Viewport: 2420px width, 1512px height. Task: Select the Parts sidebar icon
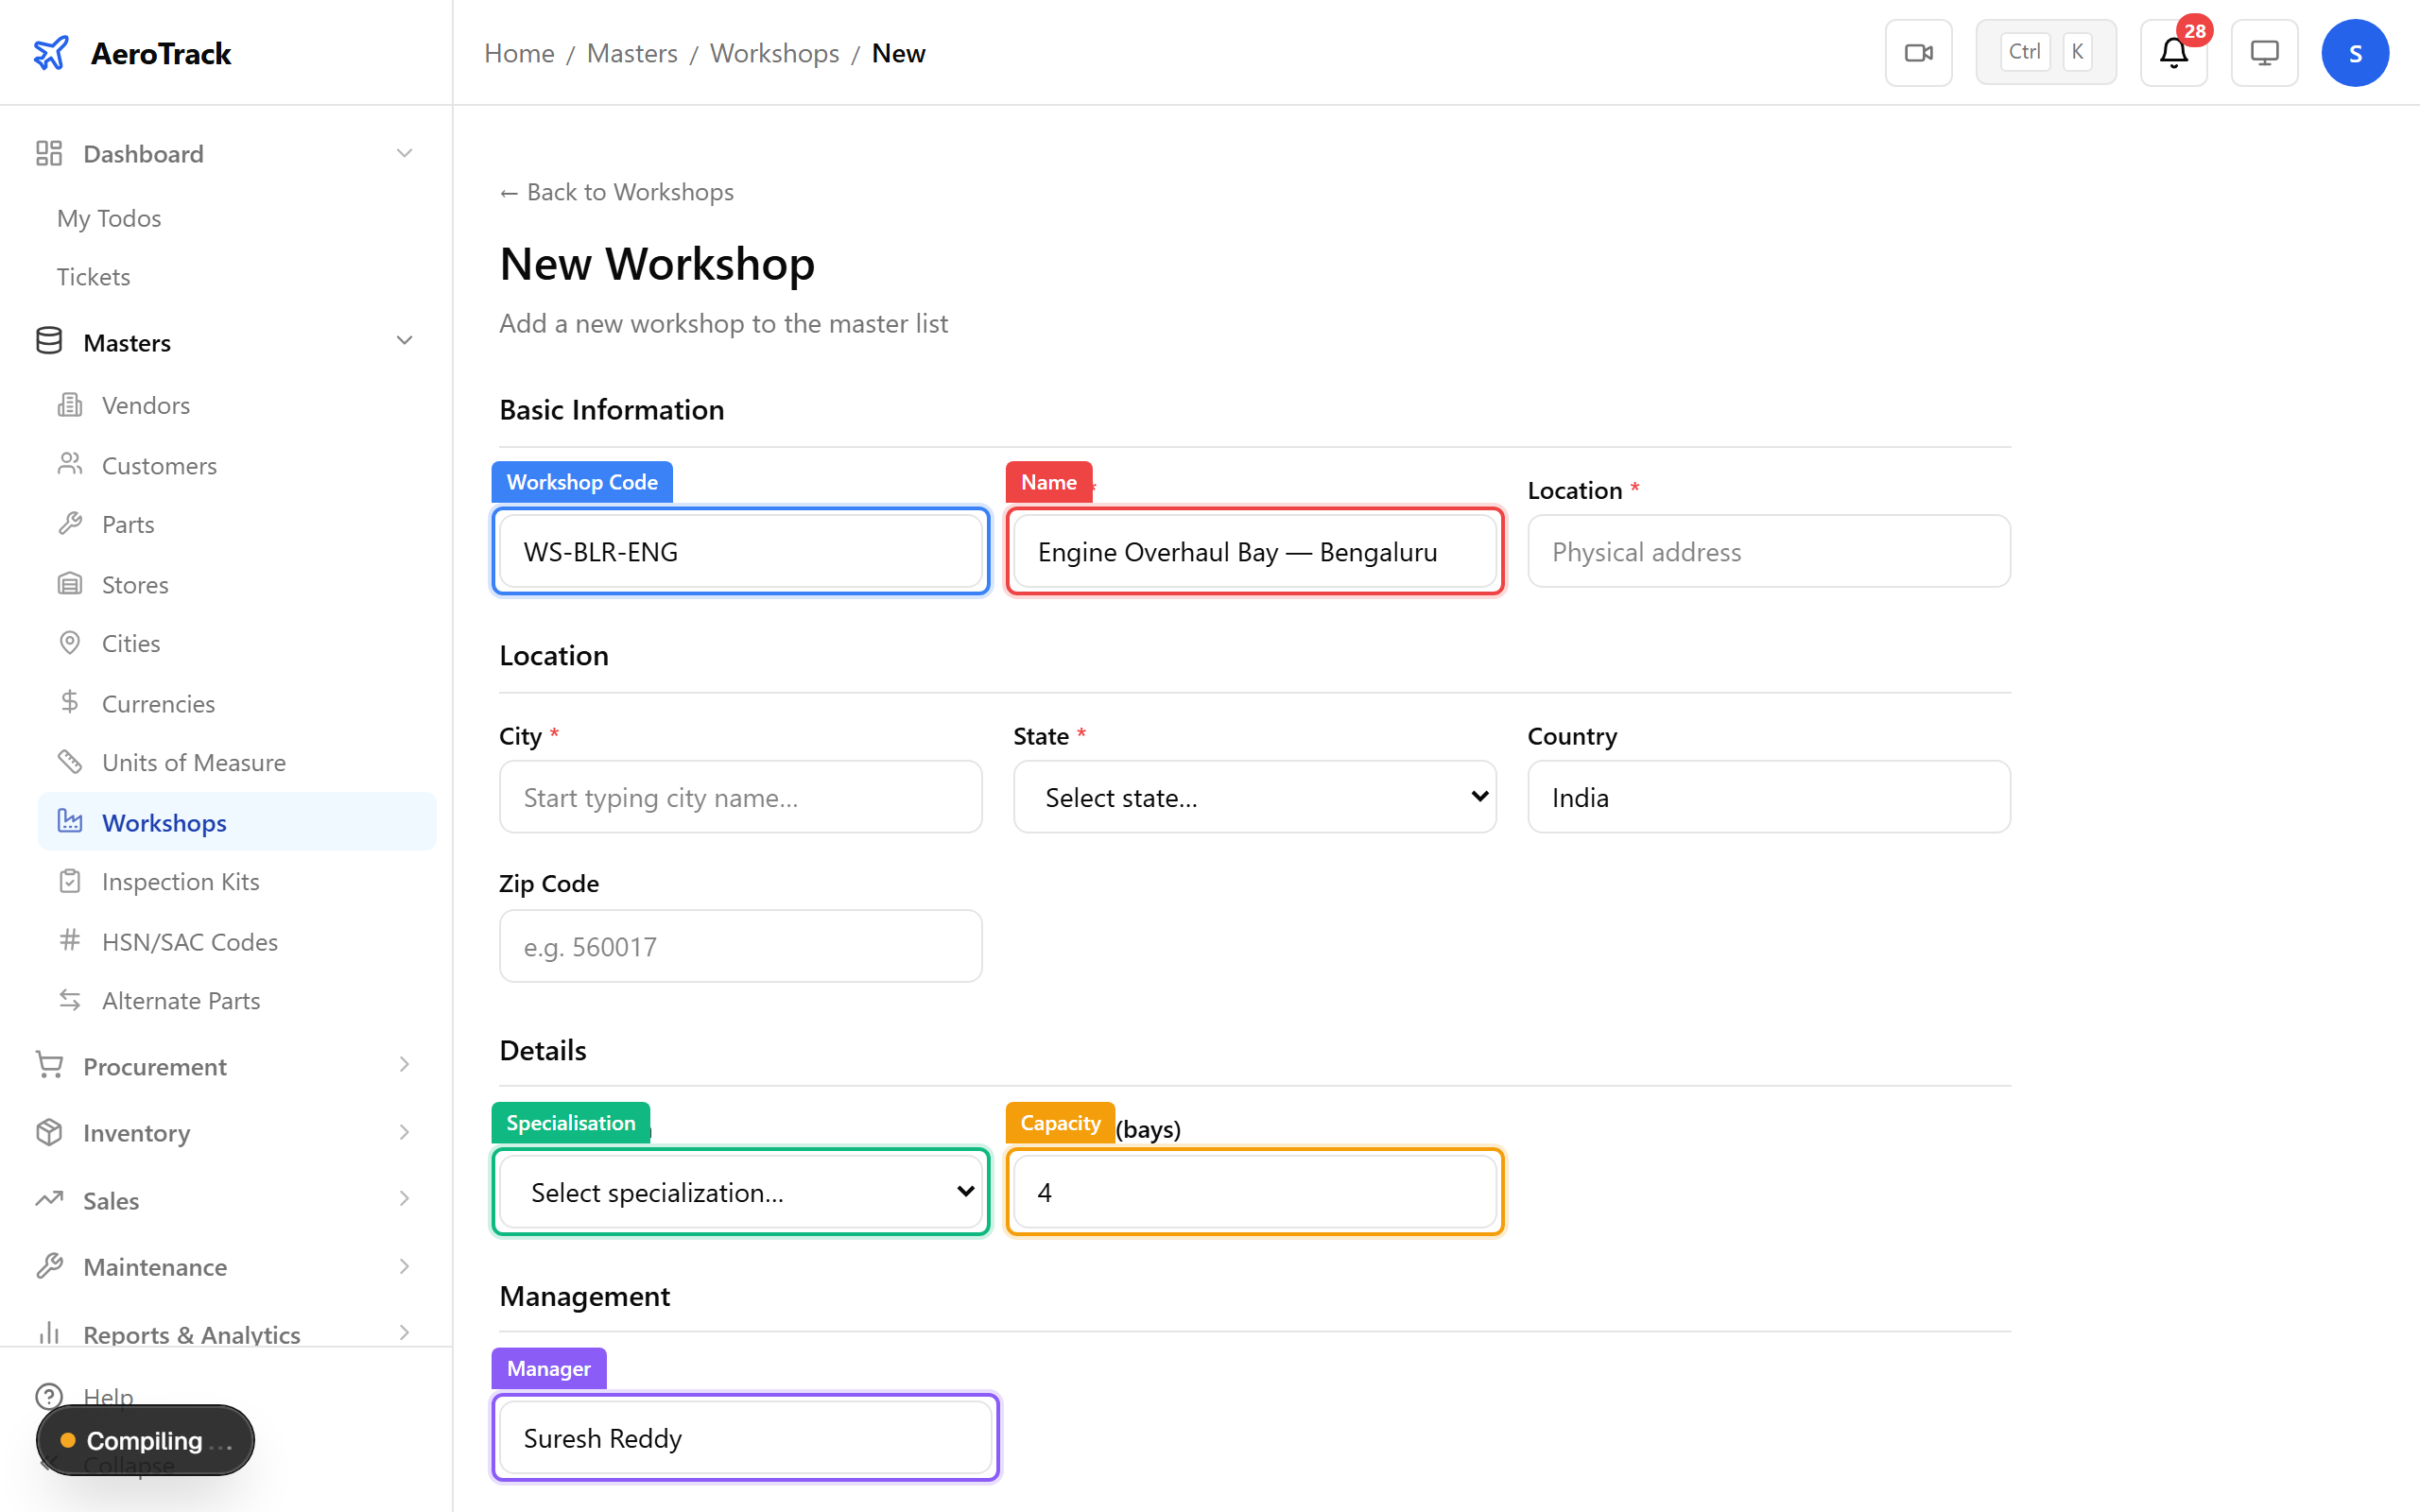pos(70,523)
